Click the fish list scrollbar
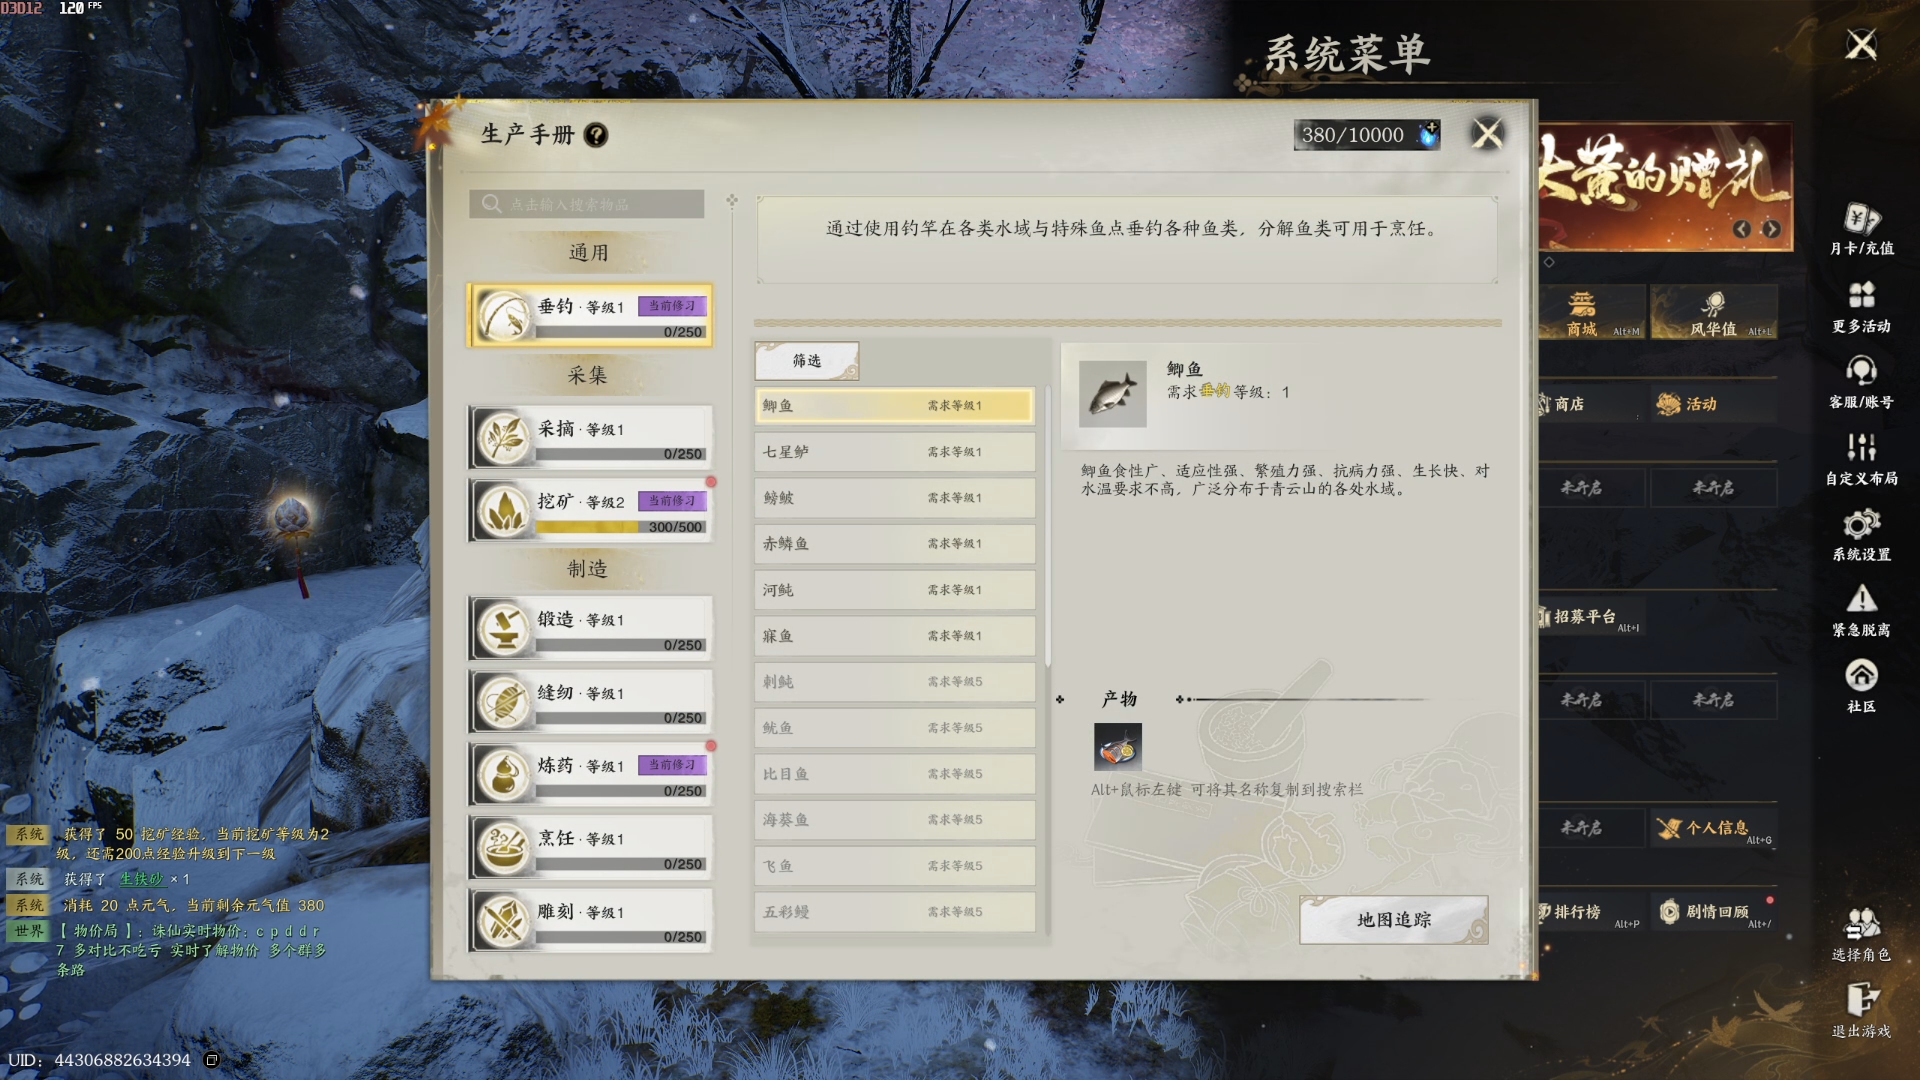Viewport: 1920px width, 1080px height. 1048,525
